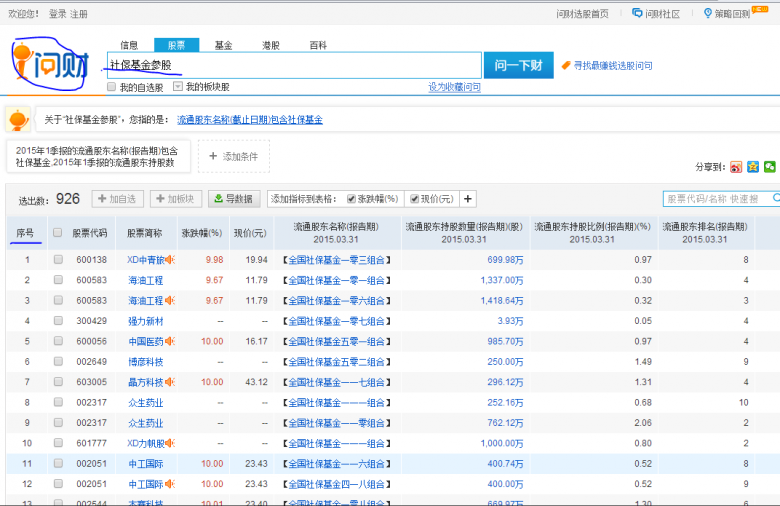Click 注册 link
The image size is (780, 506).
point(79,14)
